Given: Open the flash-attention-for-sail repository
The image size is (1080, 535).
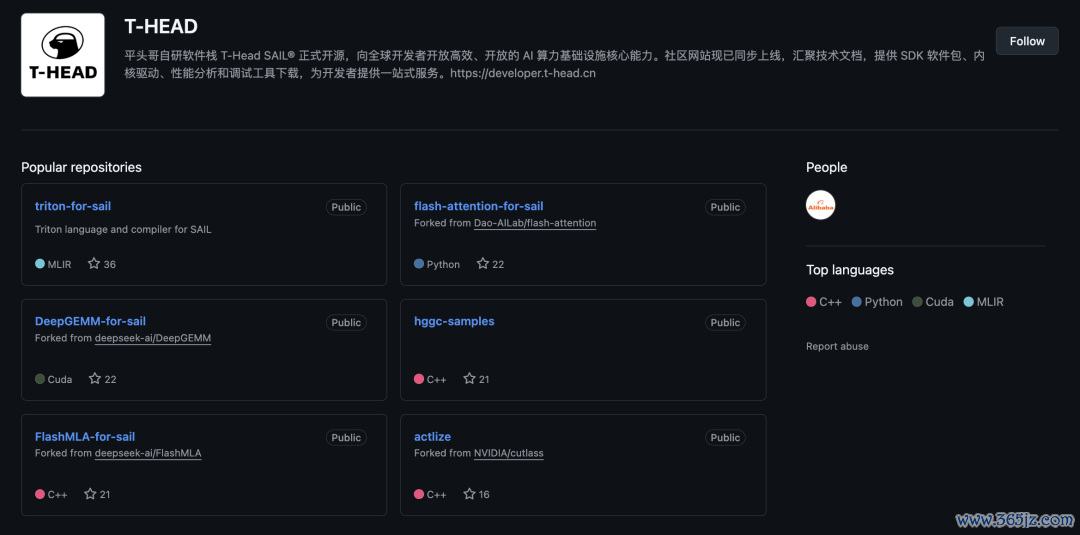Looking at the screenshot, I should point(479,206).
